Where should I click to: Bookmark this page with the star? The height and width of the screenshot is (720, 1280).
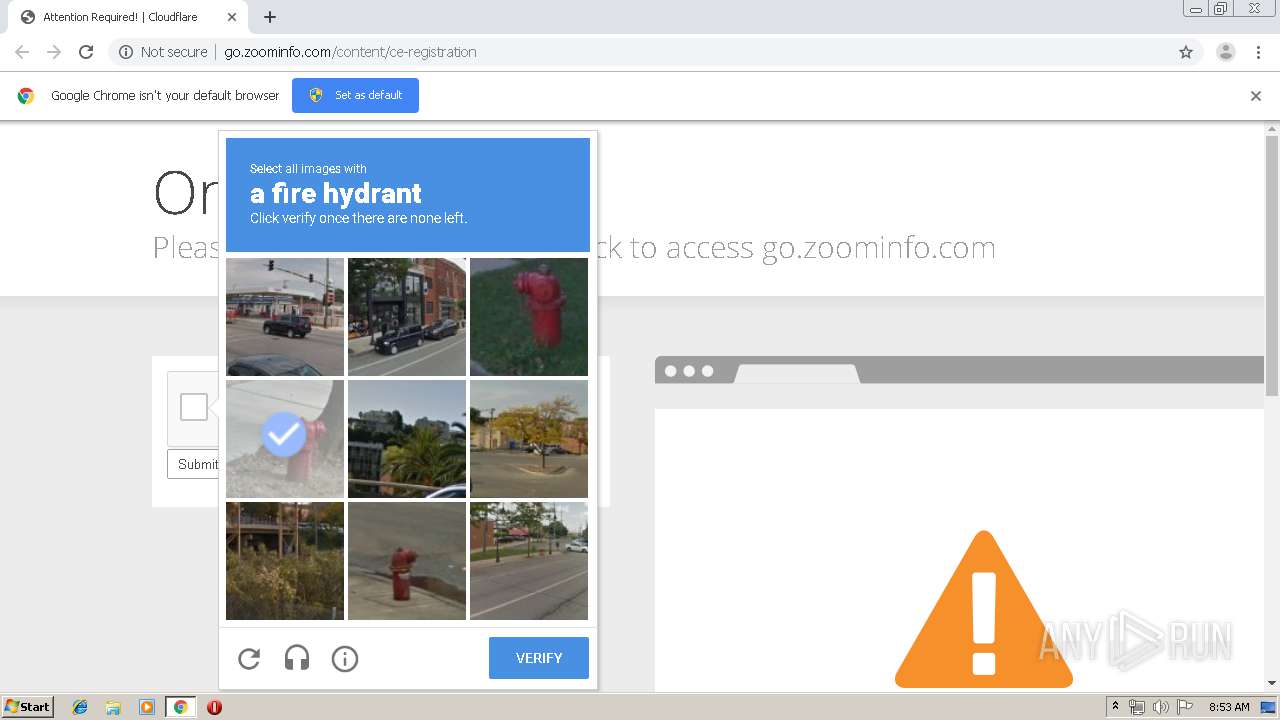click(1186, 52)
